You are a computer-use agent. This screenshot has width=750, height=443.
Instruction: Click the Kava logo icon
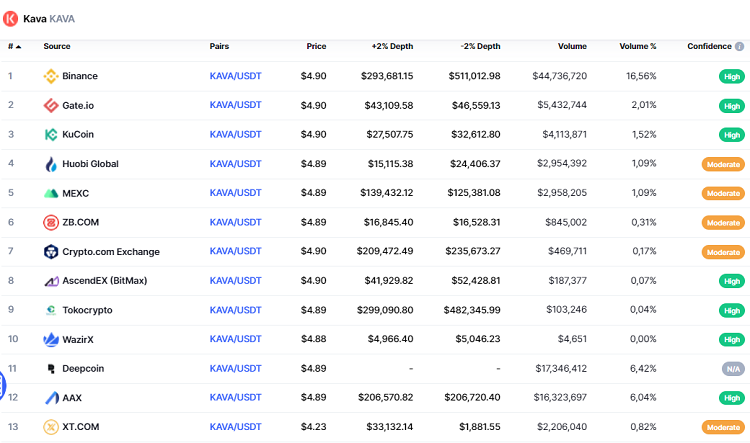[11, 18]
